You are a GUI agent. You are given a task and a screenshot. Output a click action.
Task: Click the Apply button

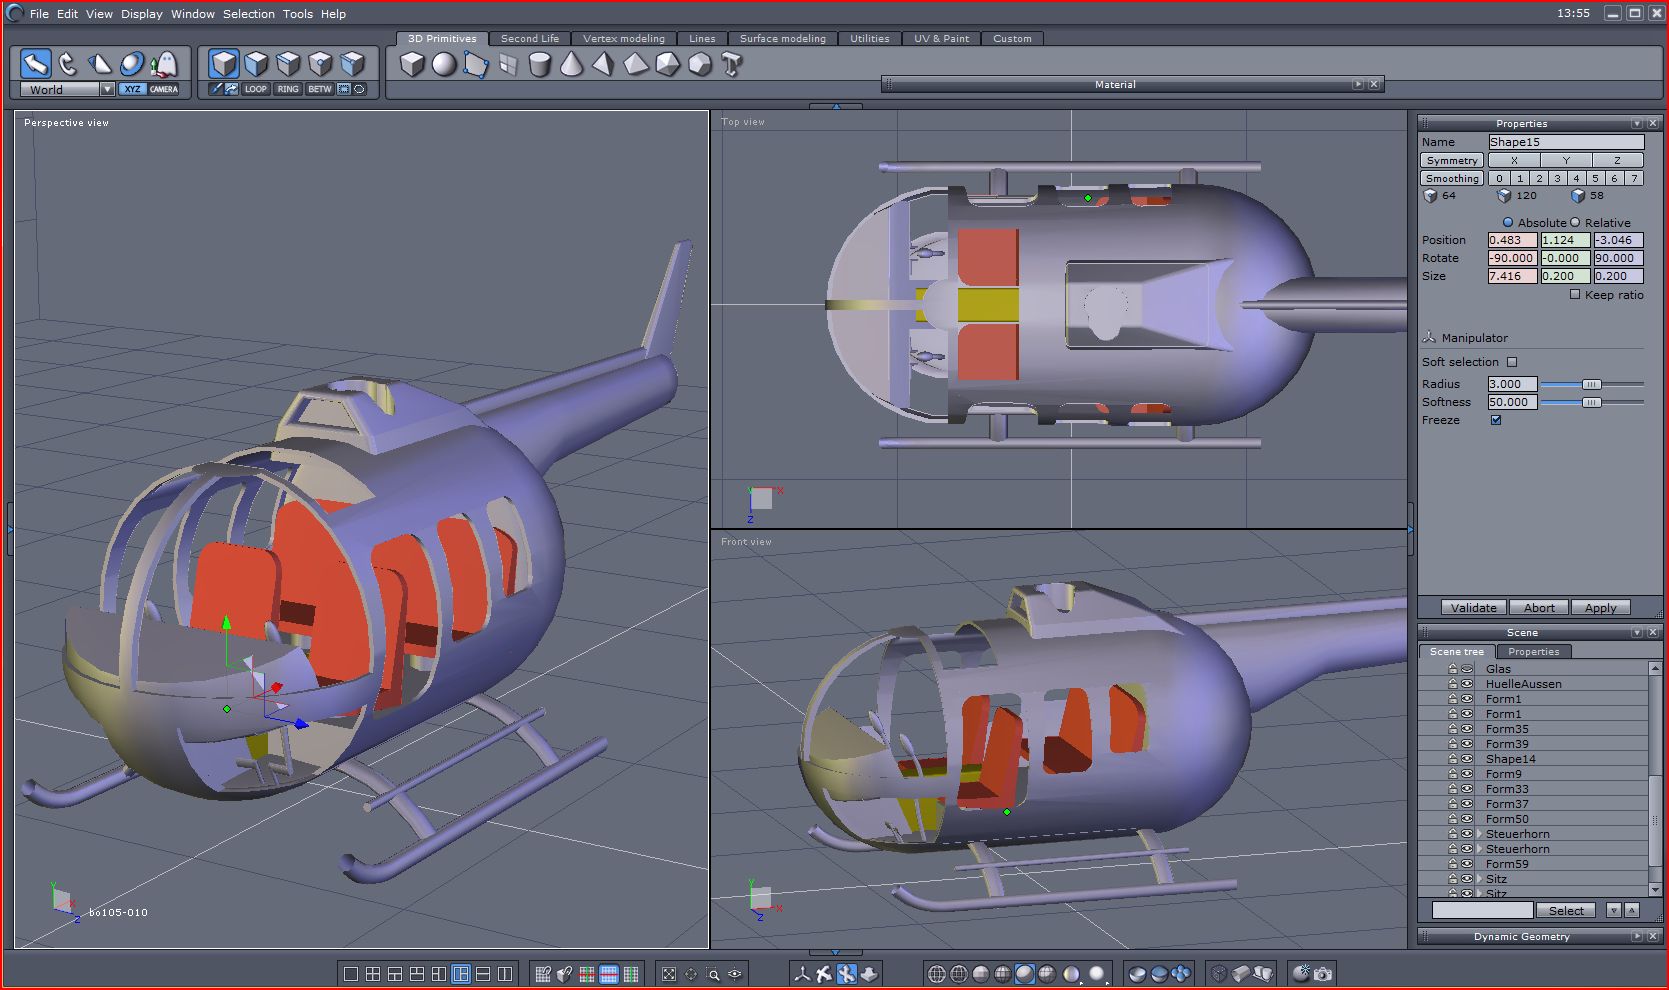tap(1600, 608)
